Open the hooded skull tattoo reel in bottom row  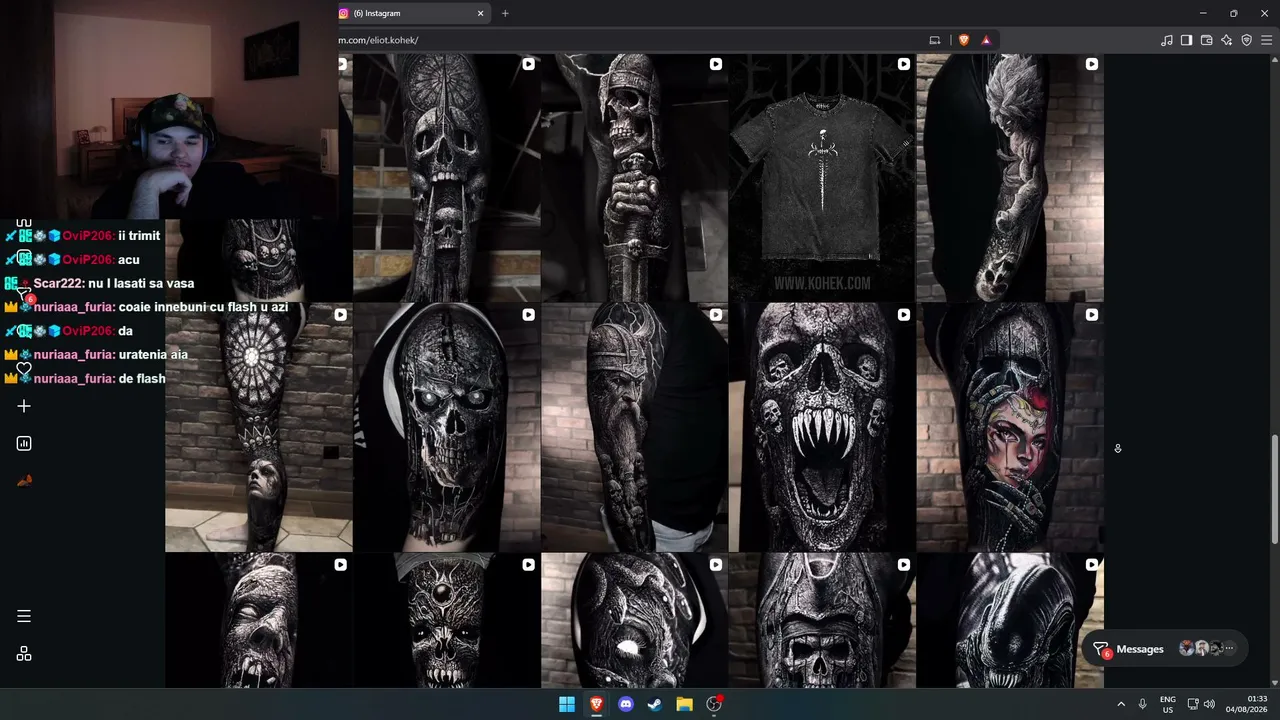(822, 621)
